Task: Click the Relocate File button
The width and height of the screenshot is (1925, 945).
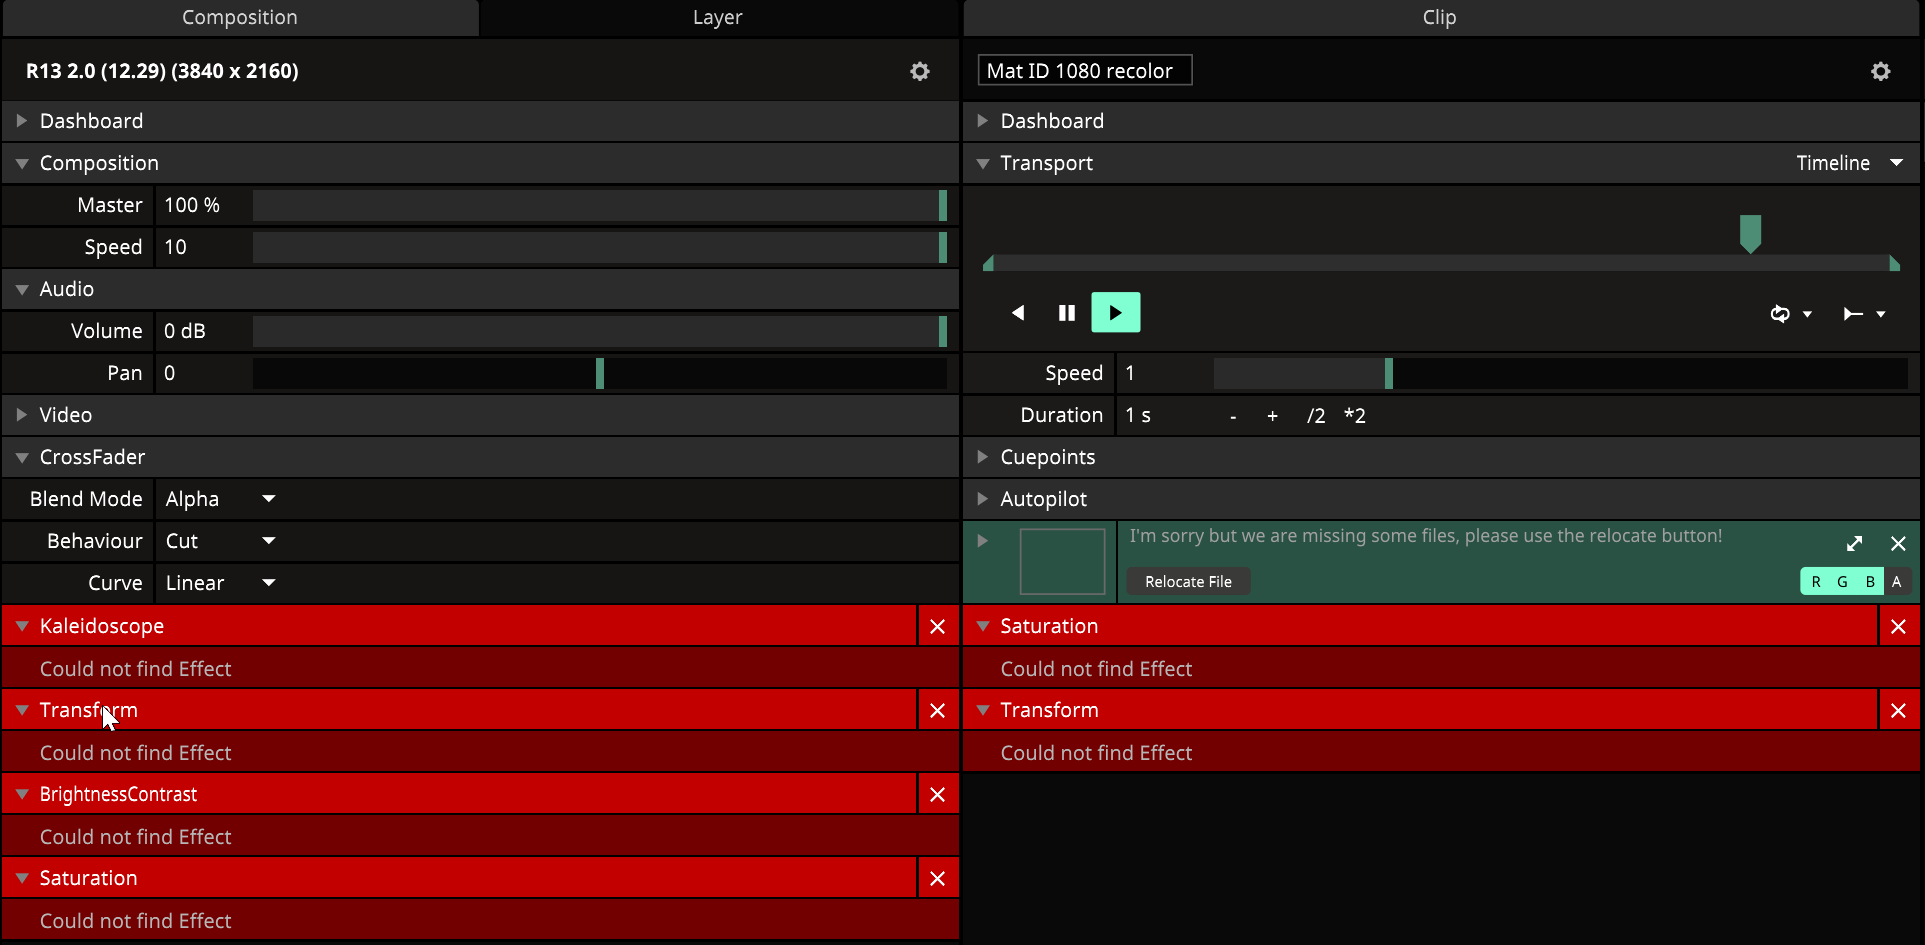Action: (x=1188, y=582)
